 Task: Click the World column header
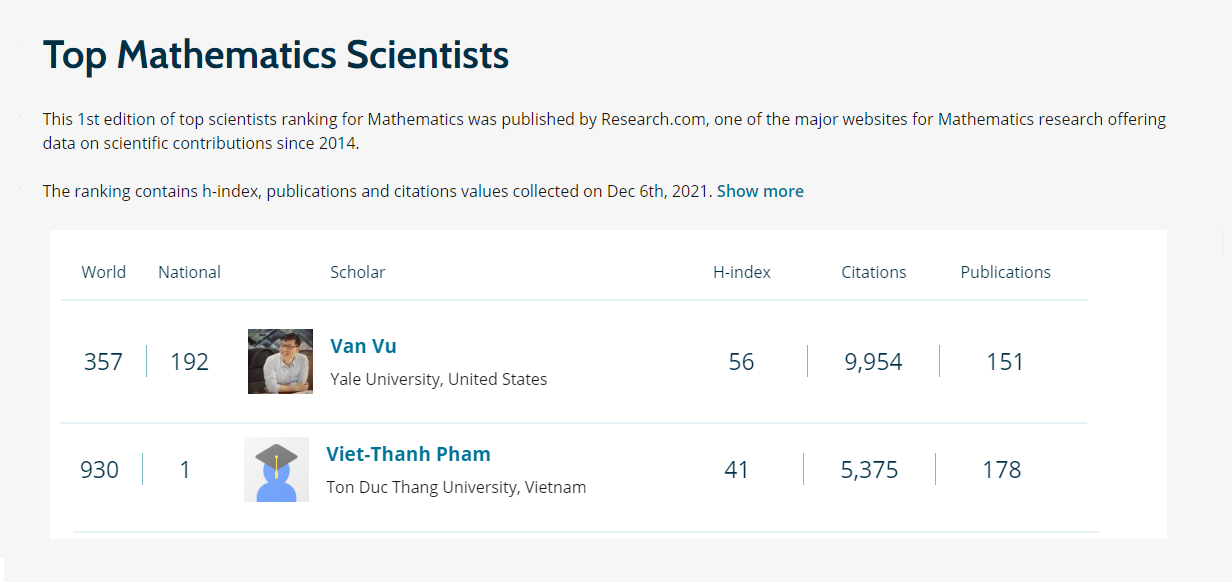coord(104,272)
